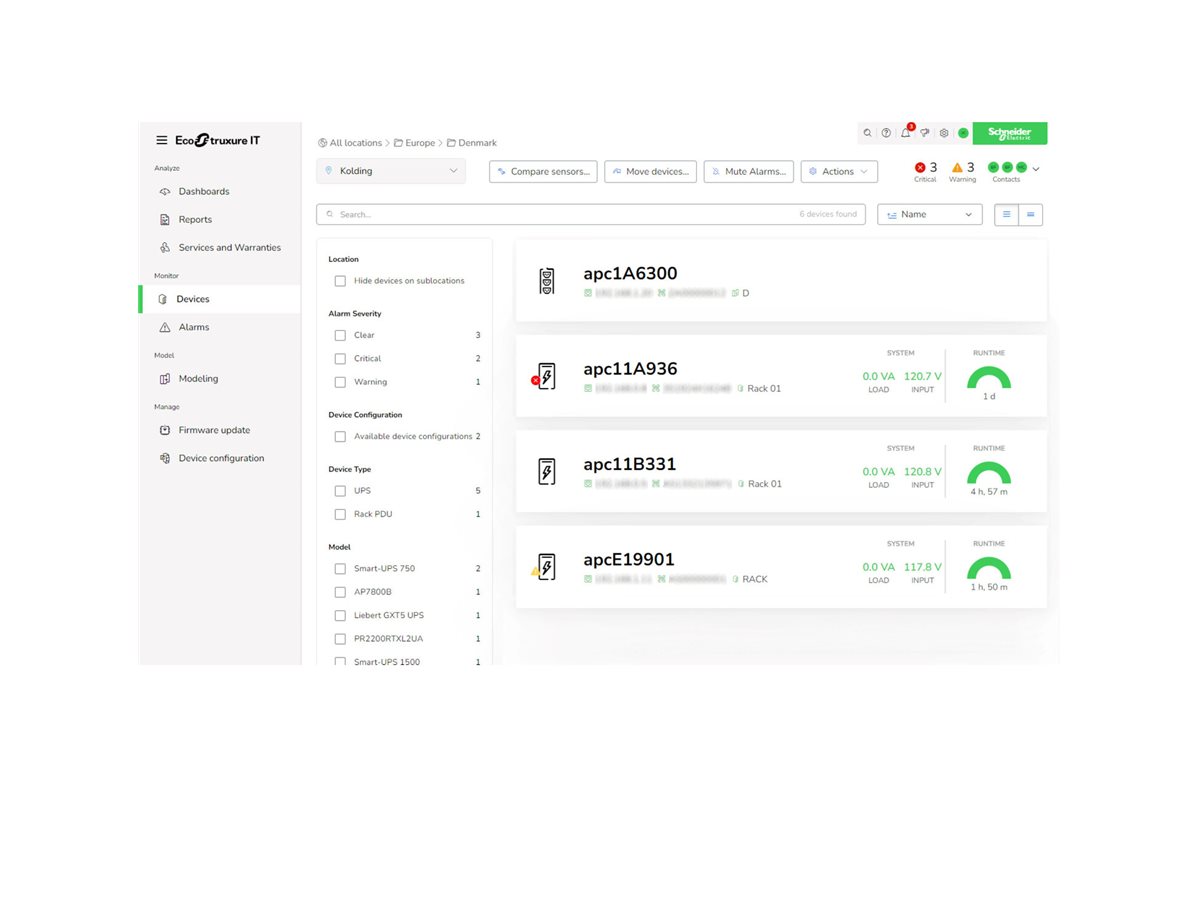Click the runtime gauge for apc11B331
The image size is (1200, 900).
989,474
